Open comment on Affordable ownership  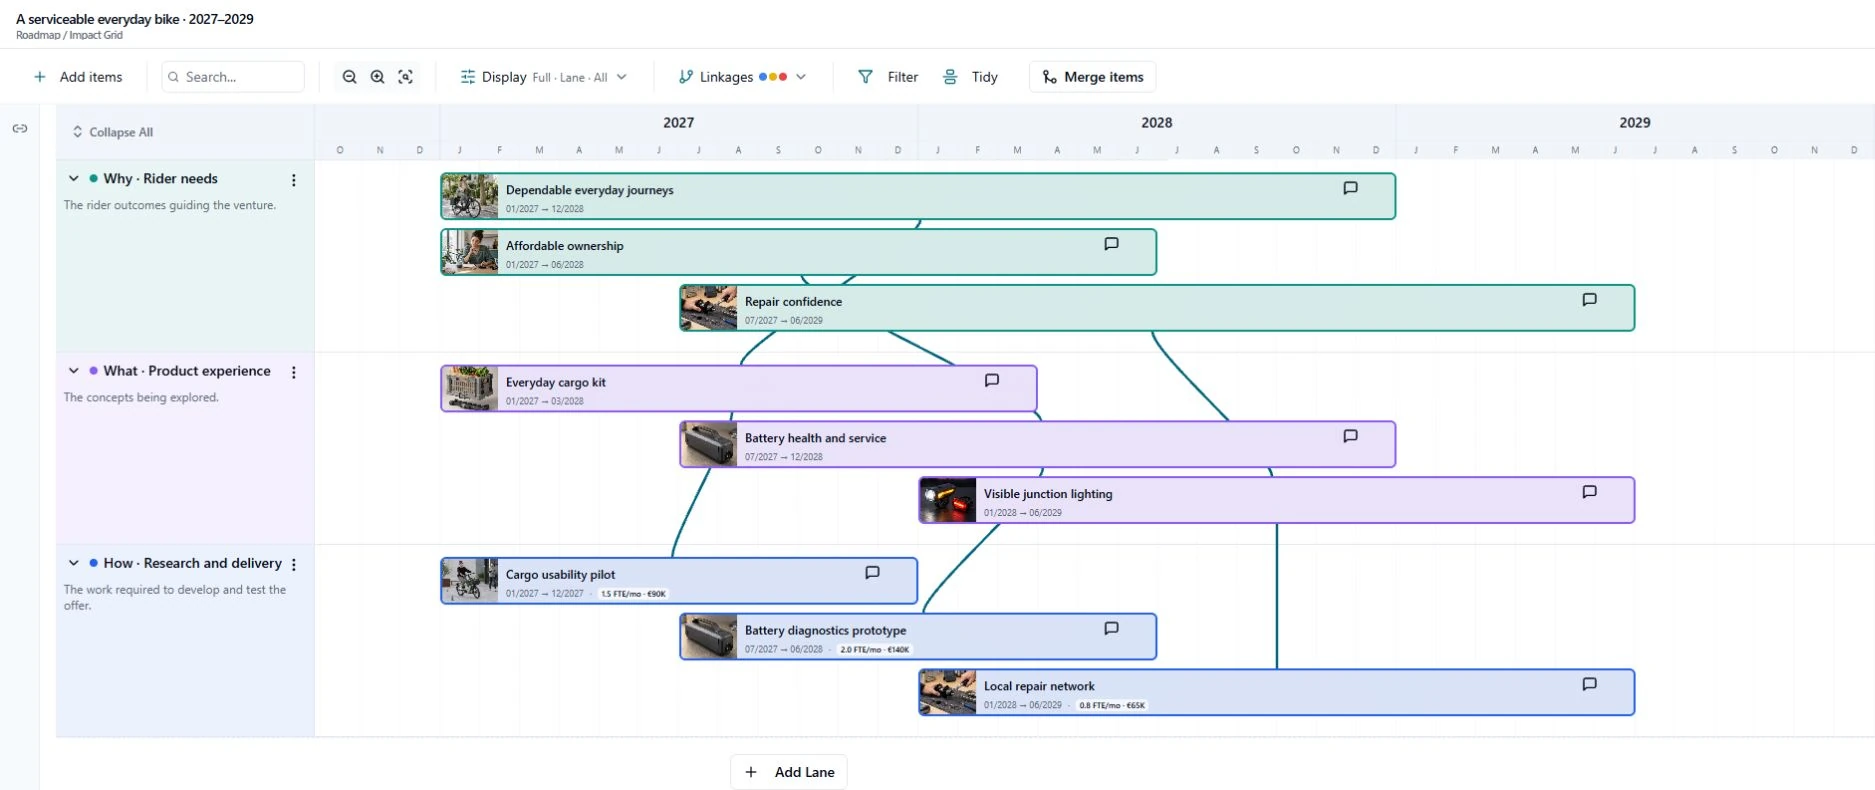1111,244
